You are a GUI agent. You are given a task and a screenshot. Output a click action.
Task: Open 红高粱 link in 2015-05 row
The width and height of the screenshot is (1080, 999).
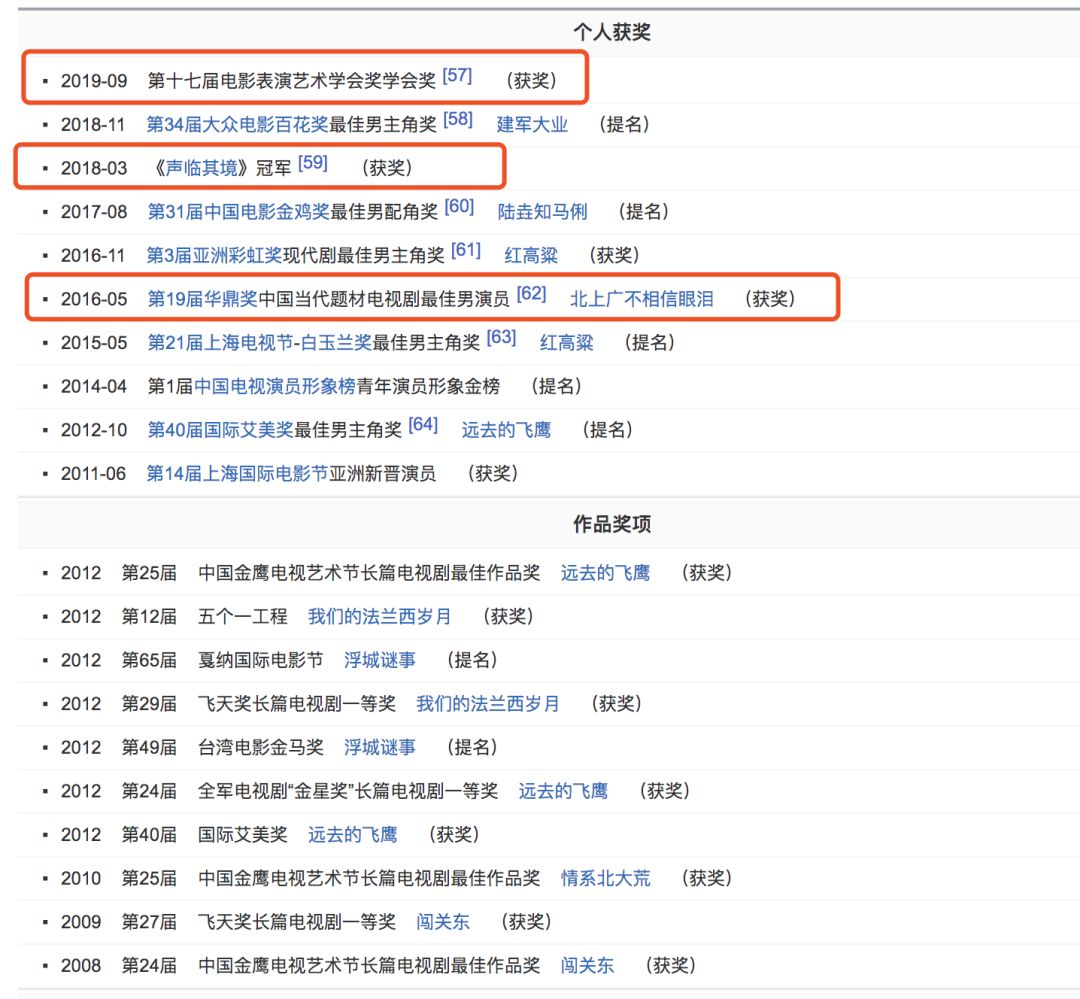[x=566, y=342]
